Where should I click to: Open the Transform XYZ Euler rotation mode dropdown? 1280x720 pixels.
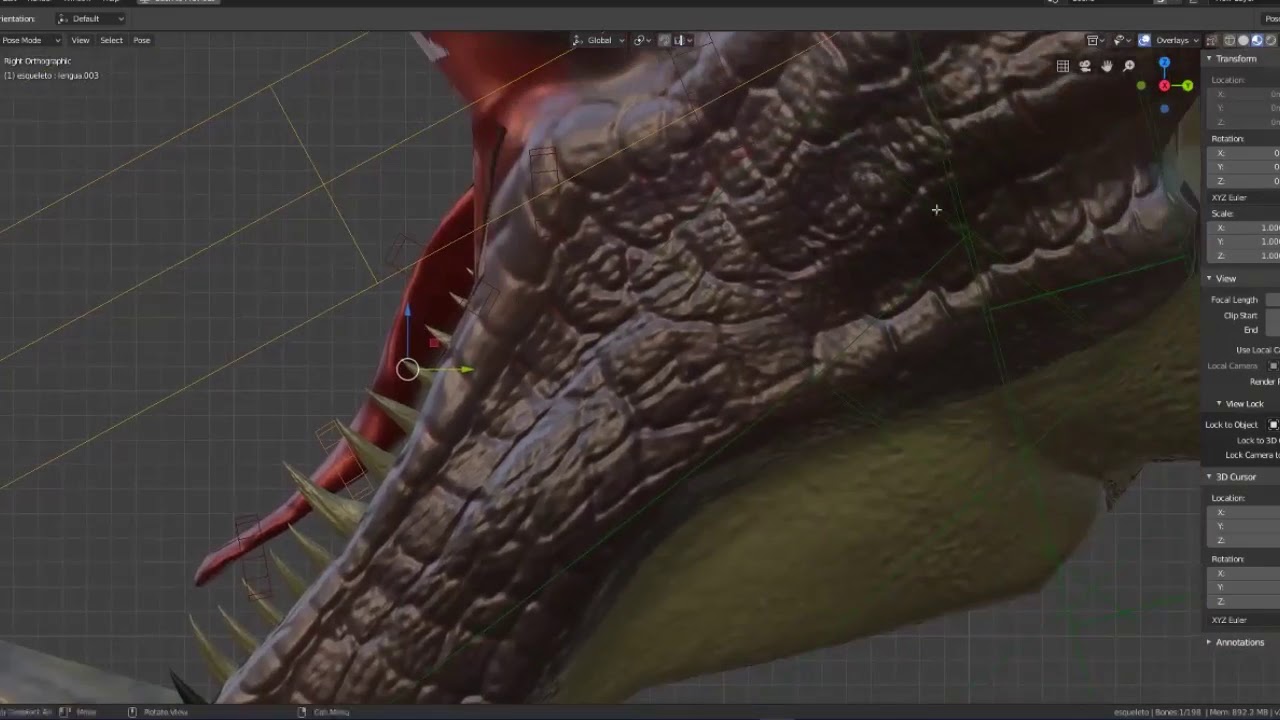click(x=1245, y=198)
